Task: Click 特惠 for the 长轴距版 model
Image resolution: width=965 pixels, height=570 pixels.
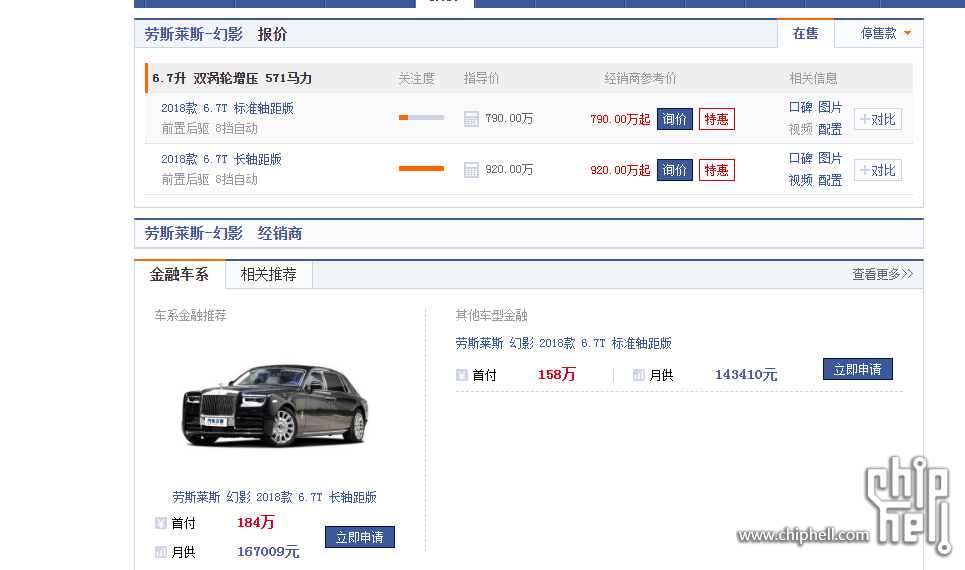Action: 716,170
